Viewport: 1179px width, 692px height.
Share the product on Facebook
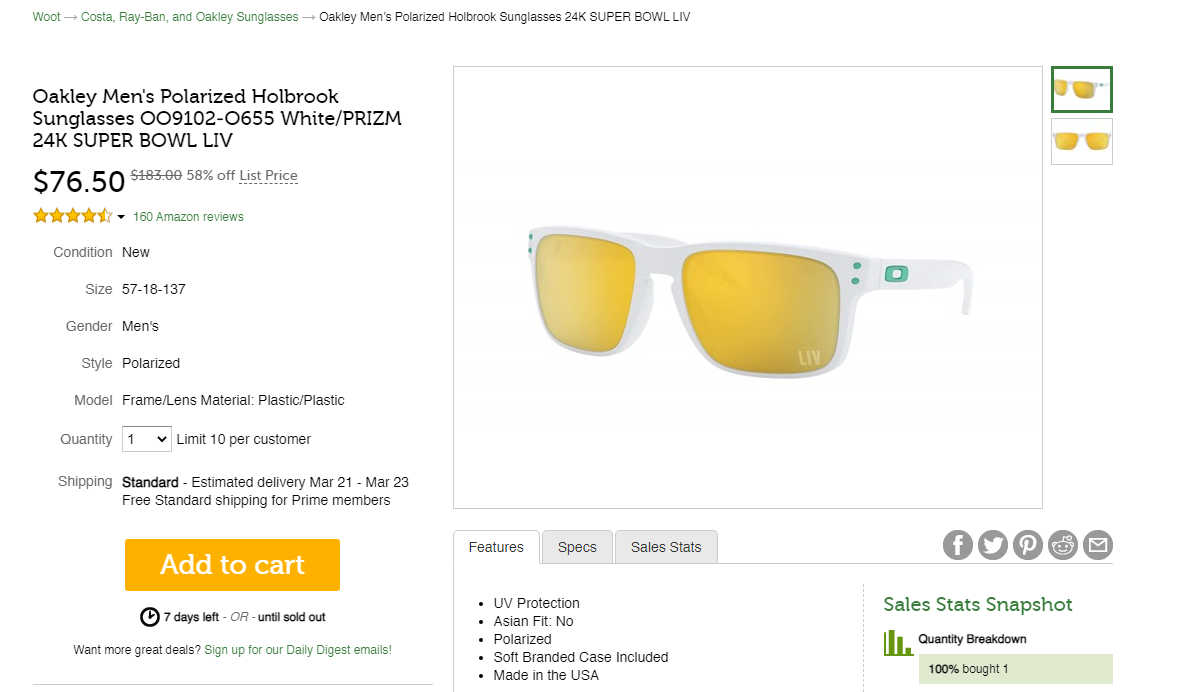tap(957, 545)
